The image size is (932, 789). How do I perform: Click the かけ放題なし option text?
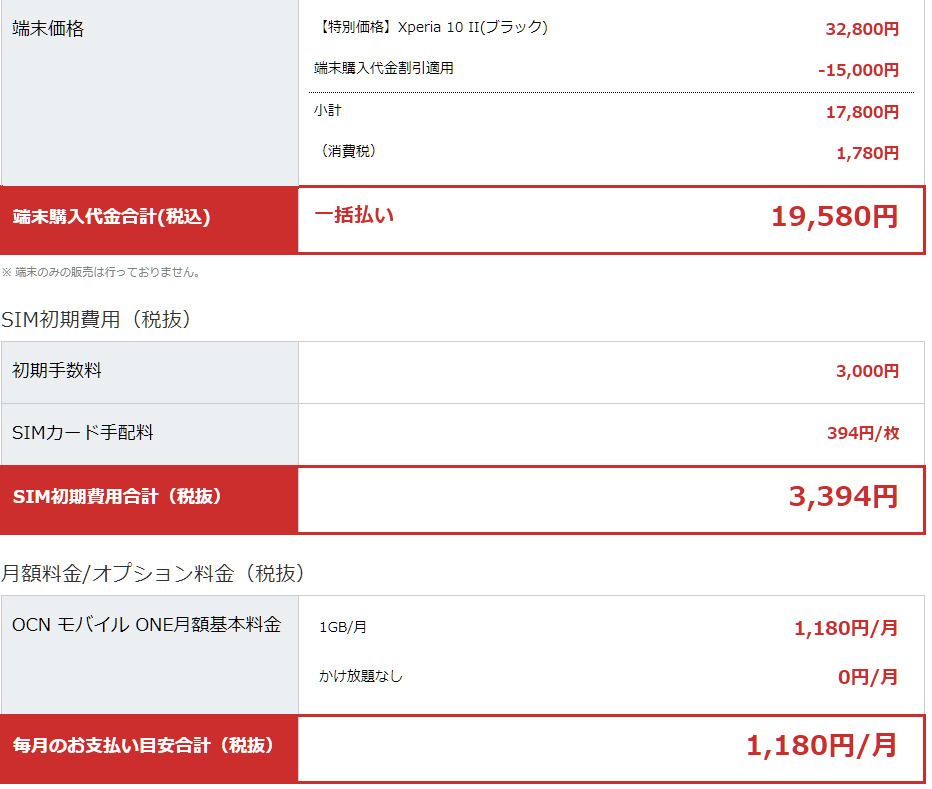click(361, 677)
